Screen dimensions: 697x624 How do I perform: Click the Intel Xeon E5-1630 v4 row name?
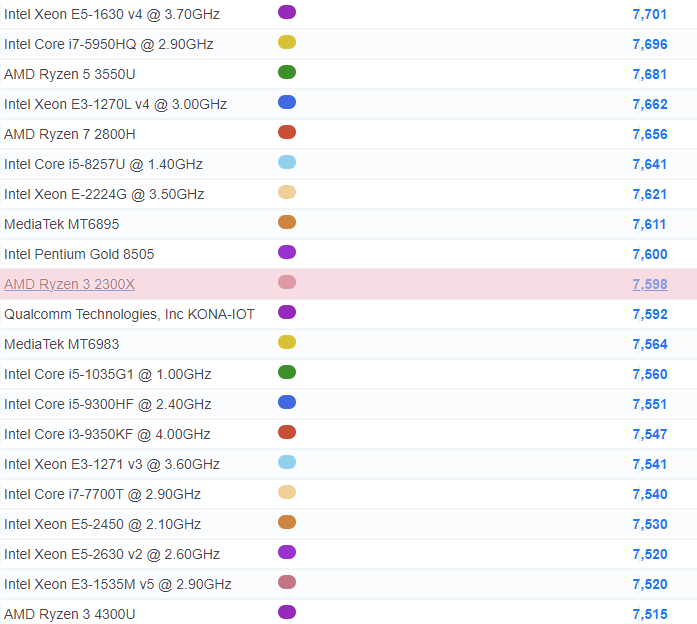tap(112, 15)
